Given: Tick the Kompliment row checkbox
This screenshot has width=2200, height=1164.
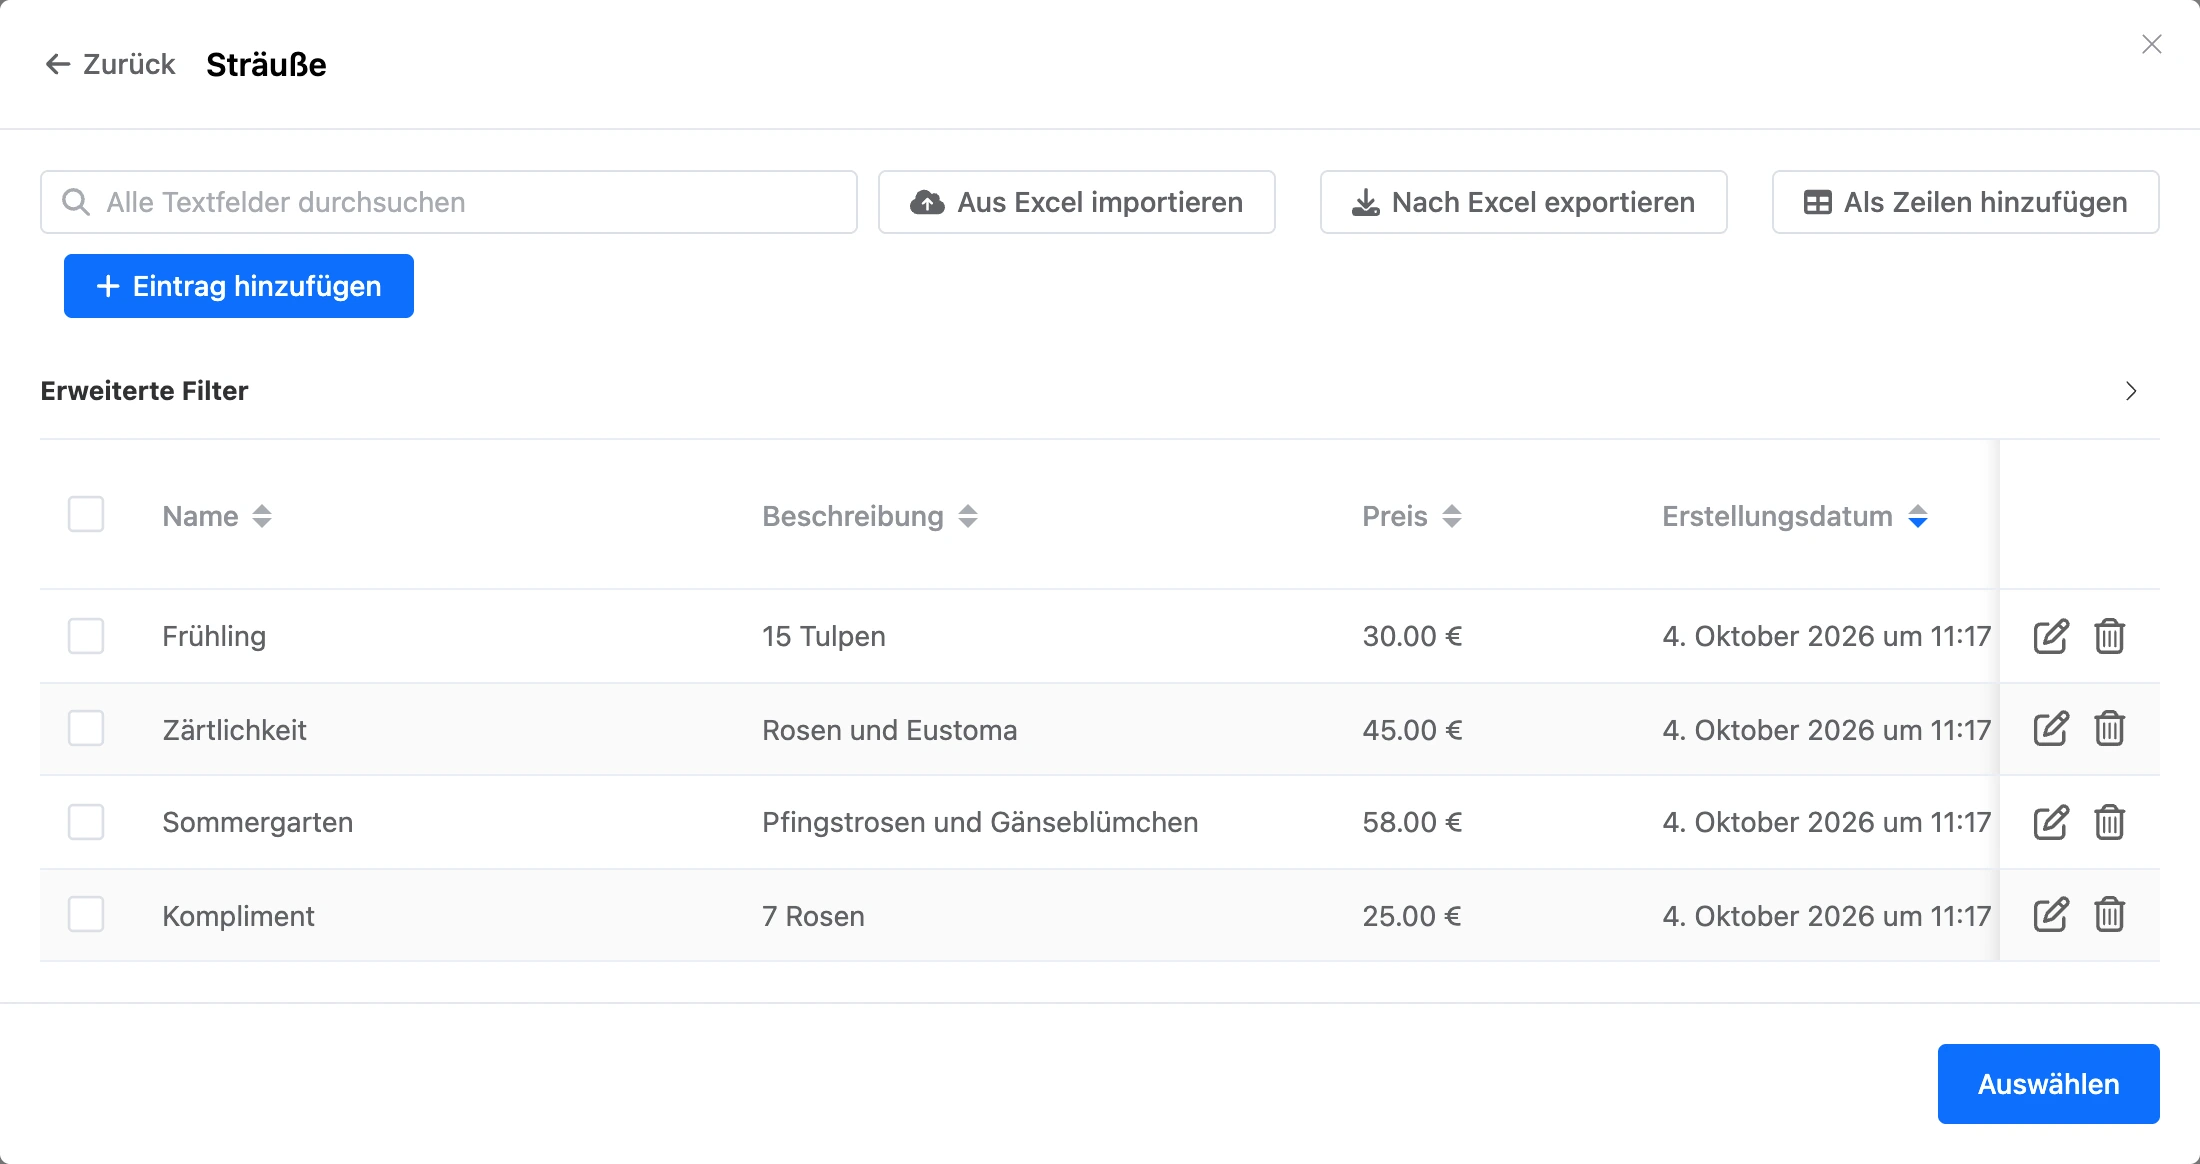Looking at the screenshot, I should [x=86, y=914].
